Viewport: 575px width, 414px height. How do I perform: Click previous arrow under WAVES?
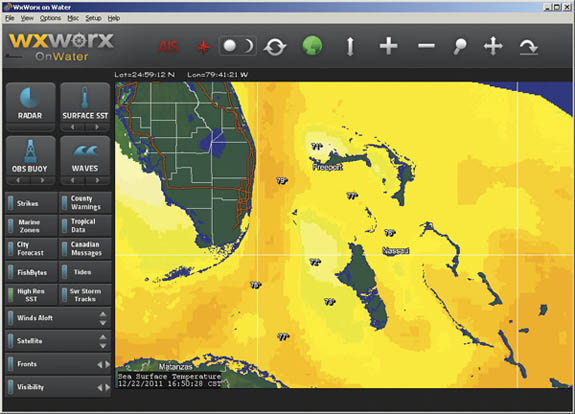73,180
